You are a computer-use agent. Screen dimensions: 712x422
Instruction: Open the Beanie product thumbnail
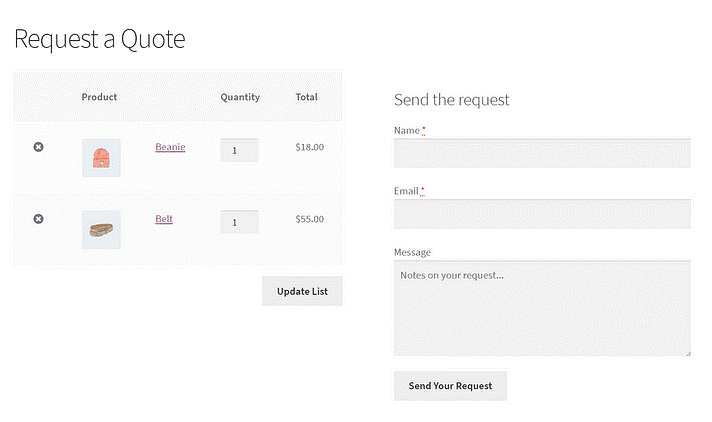(x=101, y=158)
